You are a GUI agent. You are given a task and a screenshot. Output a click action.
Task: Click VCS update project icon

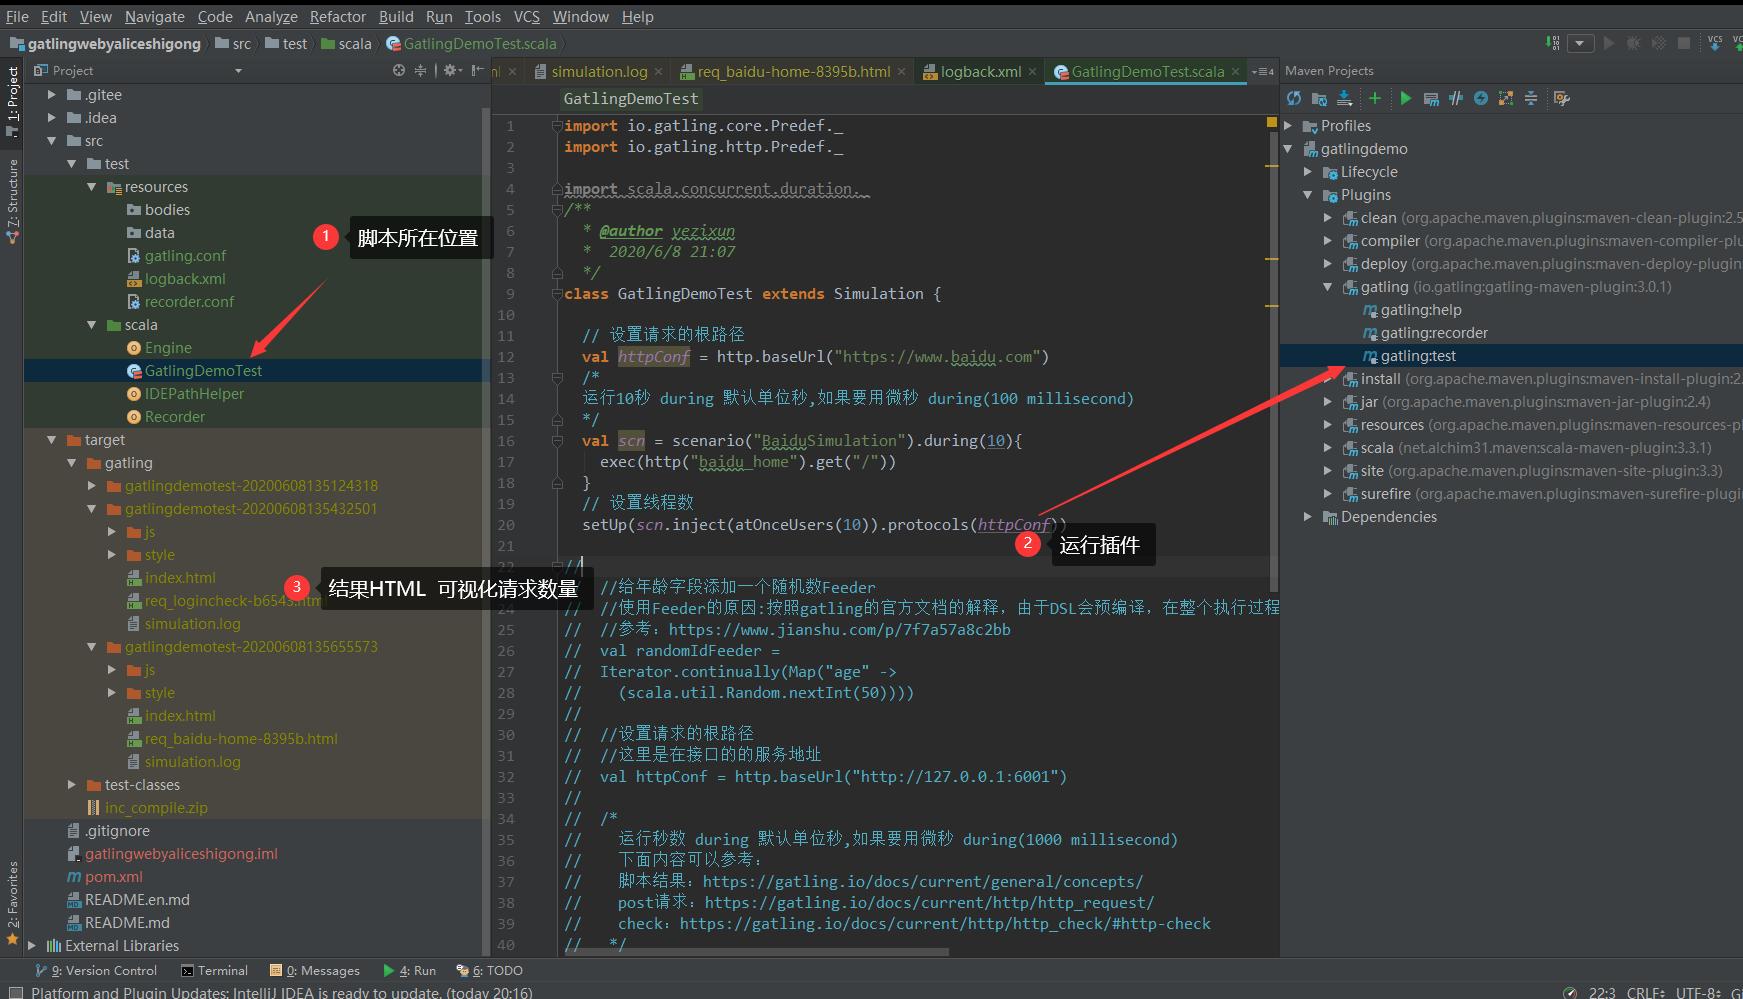[1715, 43]
